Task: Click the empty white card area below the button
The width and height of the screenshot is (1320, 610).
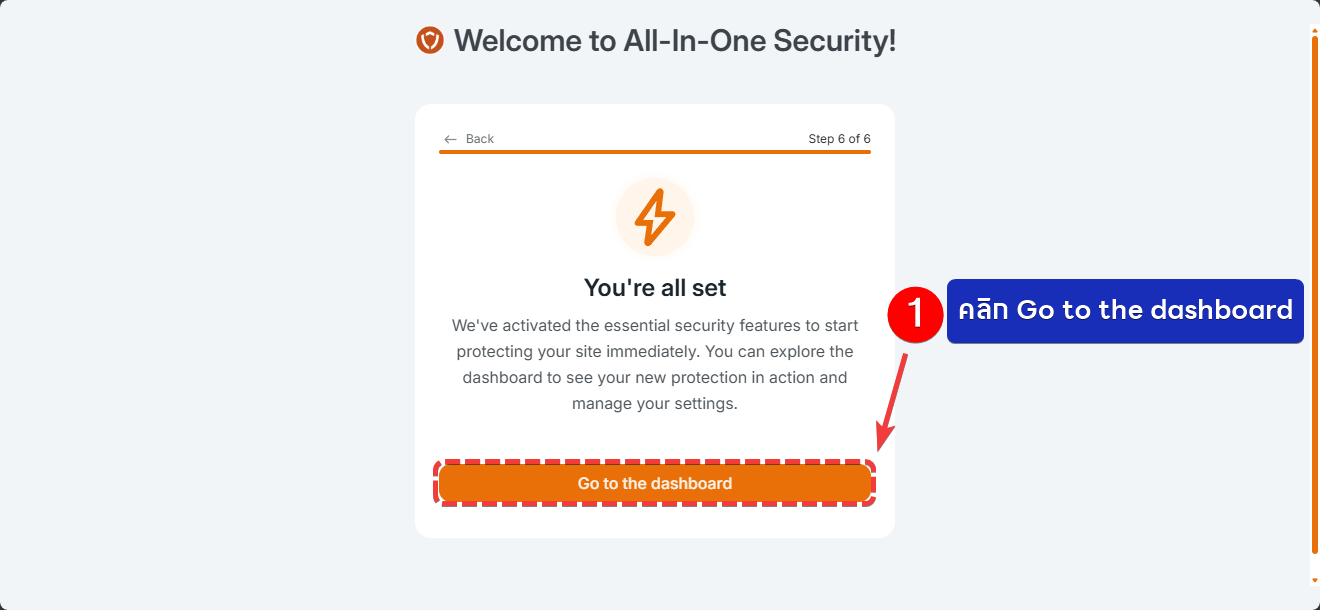Action: point(655,521)
